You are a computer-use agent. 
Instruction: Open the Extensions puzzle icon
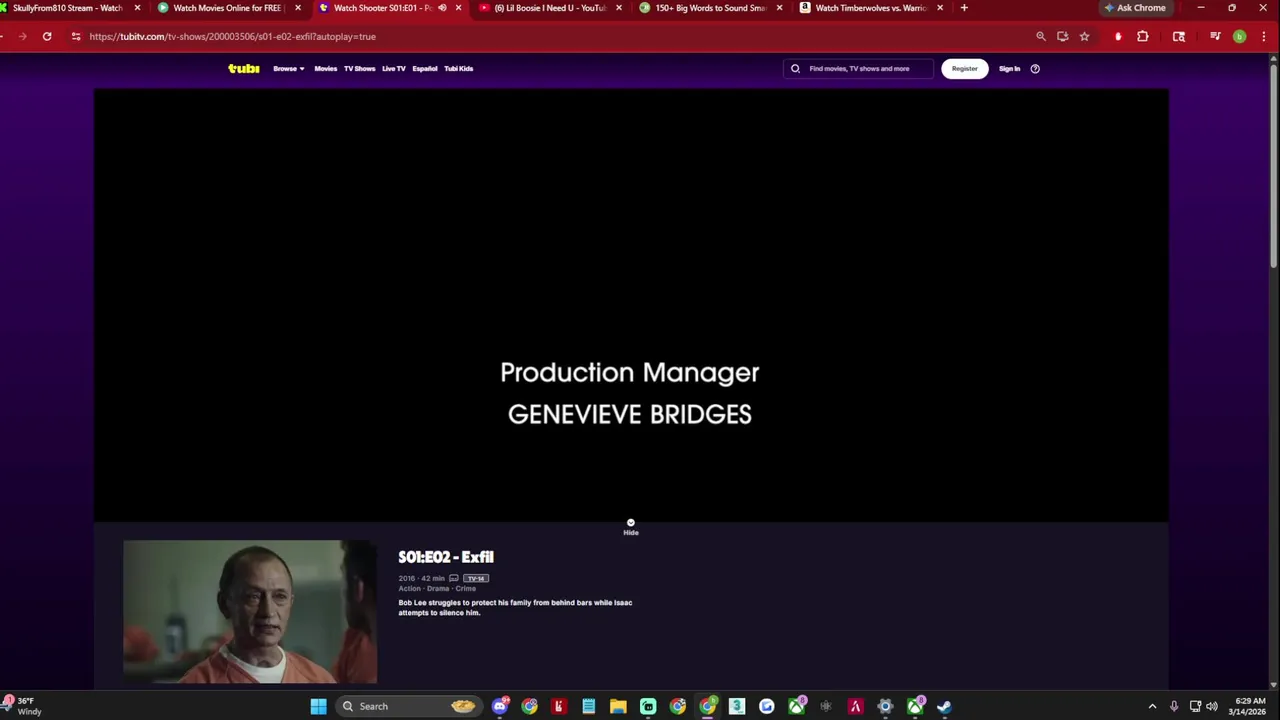point(1143,36)
